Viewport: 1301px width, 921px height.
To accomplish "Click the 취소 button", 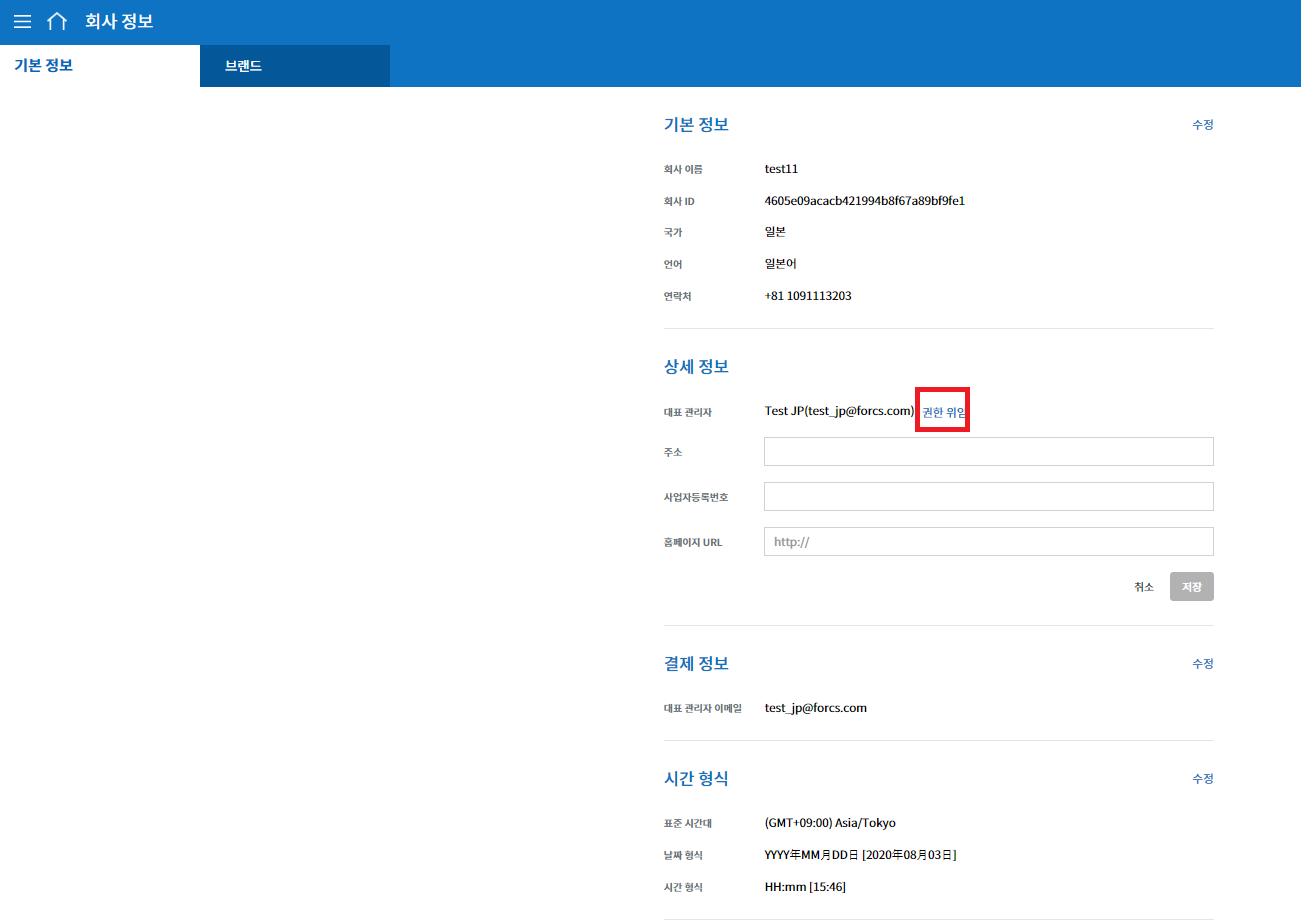I will (1144, 587).
